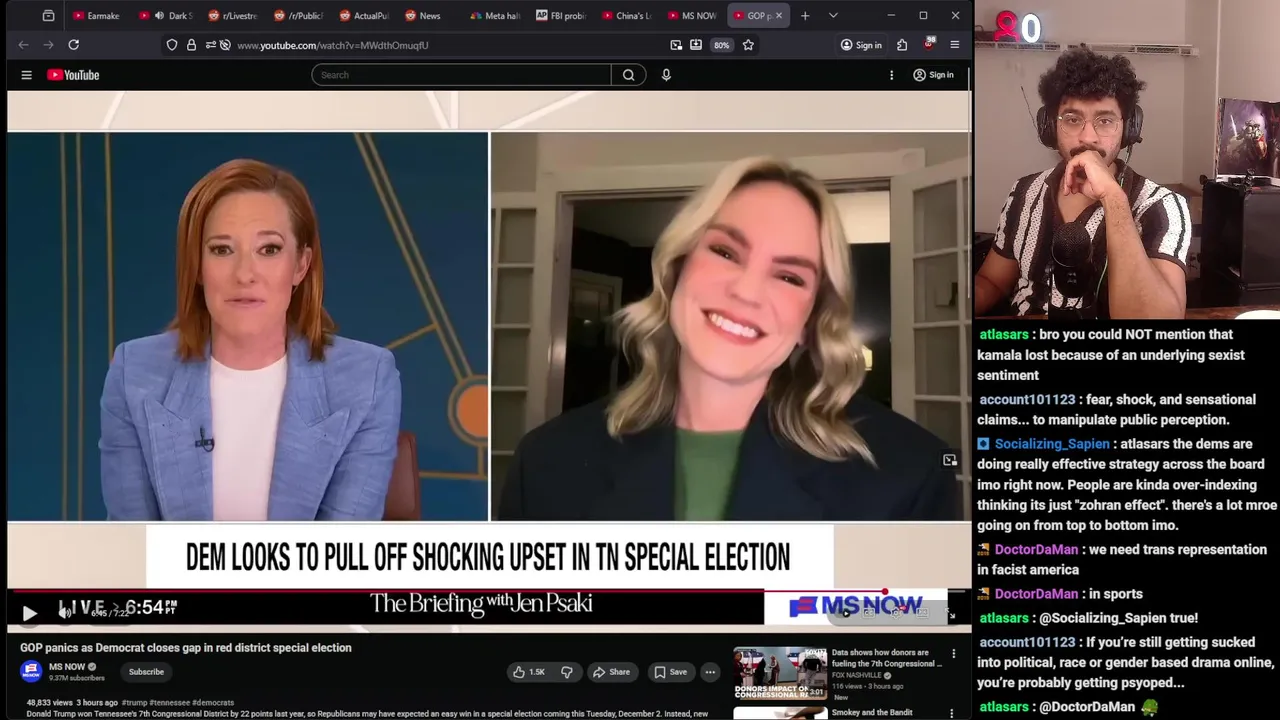
Task: Open the MS NOW channel name link
Action: [x=67, y=667]
